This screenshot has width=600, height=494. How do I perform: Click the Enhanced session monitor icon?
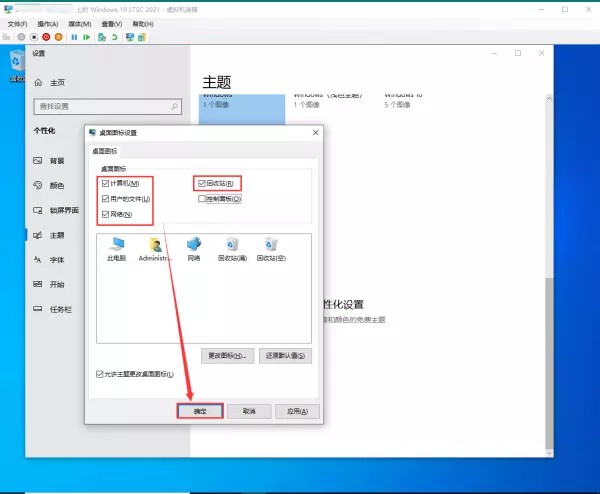point(130,37)
